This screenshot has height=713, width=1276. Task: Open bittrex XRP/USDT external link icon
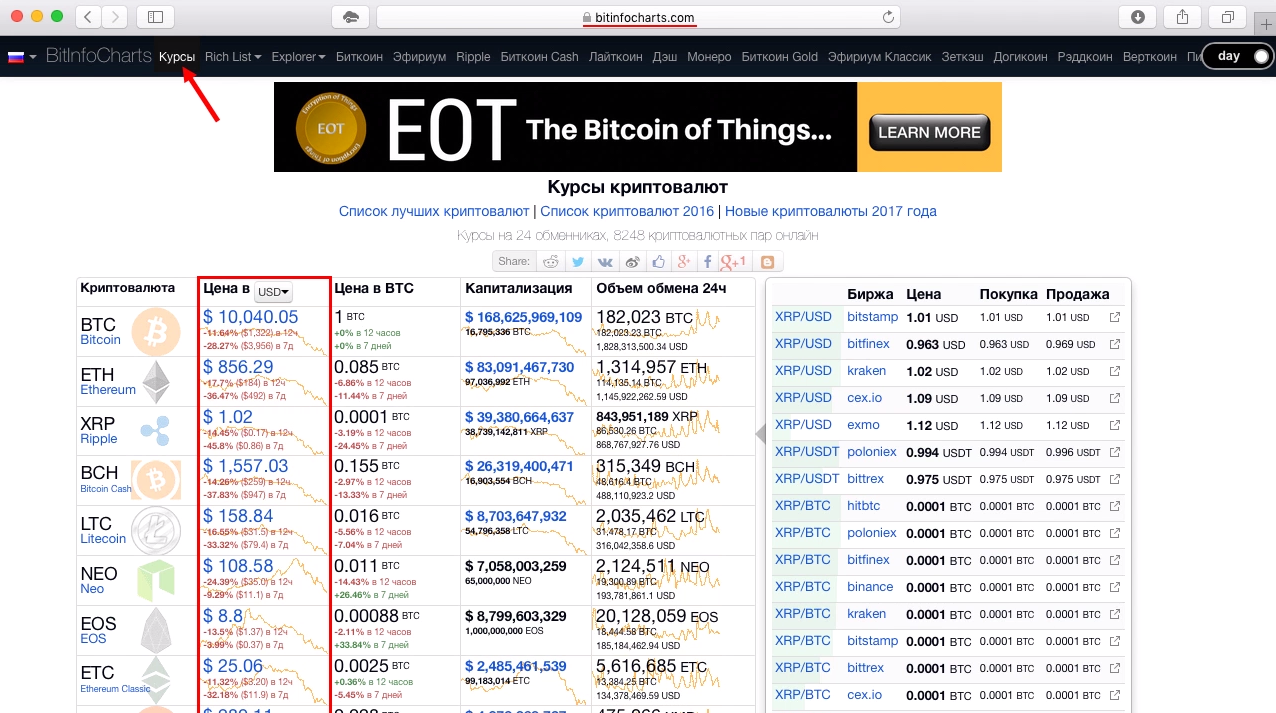1115,479
